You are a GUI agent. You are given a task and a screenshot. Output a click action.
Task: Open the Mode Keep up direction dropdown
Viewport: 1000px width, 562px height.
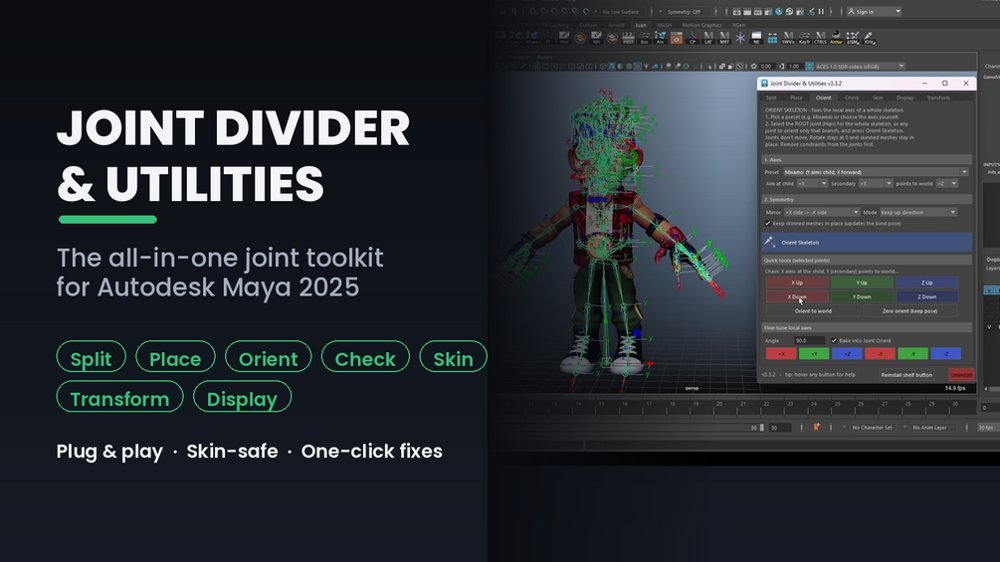coord(918,212)
